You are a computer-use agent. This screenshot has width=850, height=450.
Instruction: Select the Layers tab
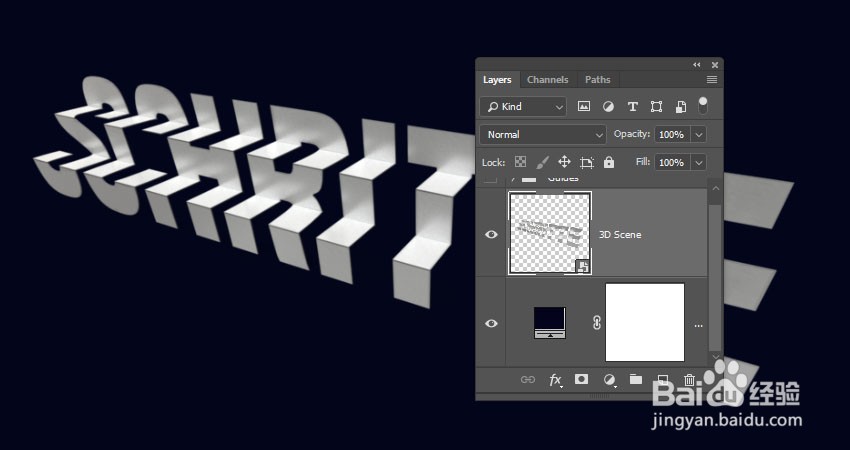point(497,80)
